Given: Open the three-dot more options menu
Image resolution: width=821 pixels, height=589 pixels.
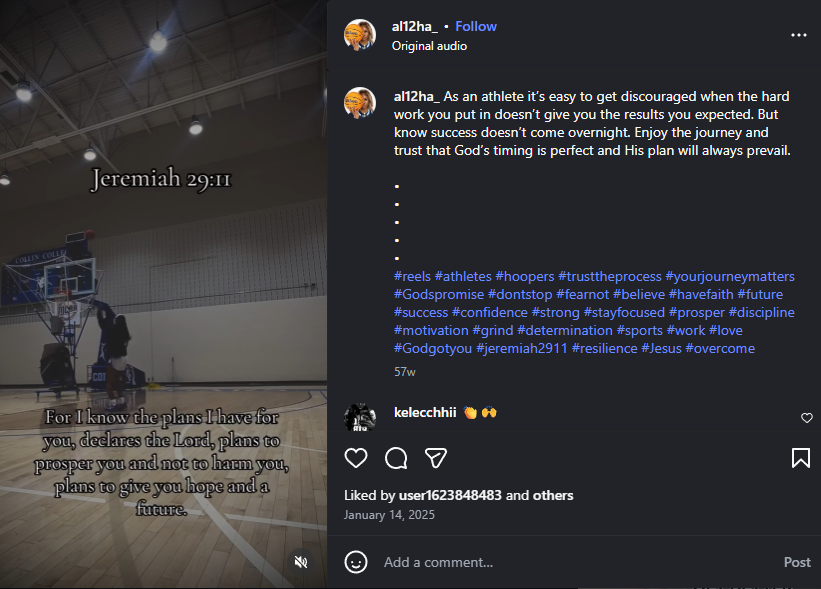Looking at the screenshot, I should coord(798,35).
